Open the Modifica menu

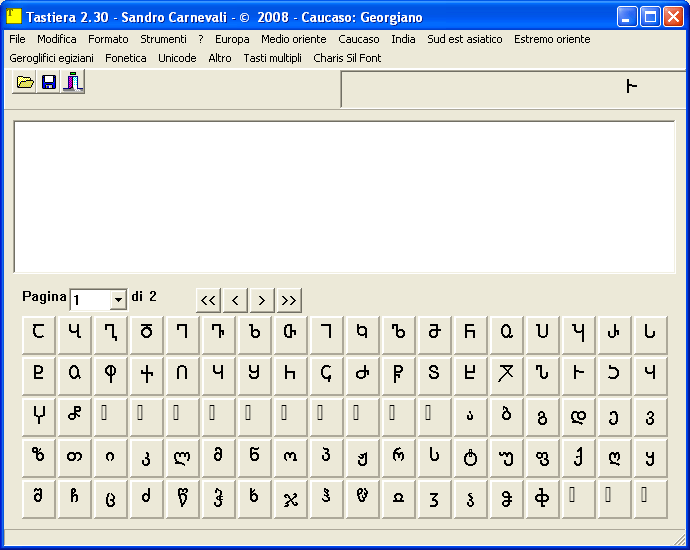tap(57, 39)
